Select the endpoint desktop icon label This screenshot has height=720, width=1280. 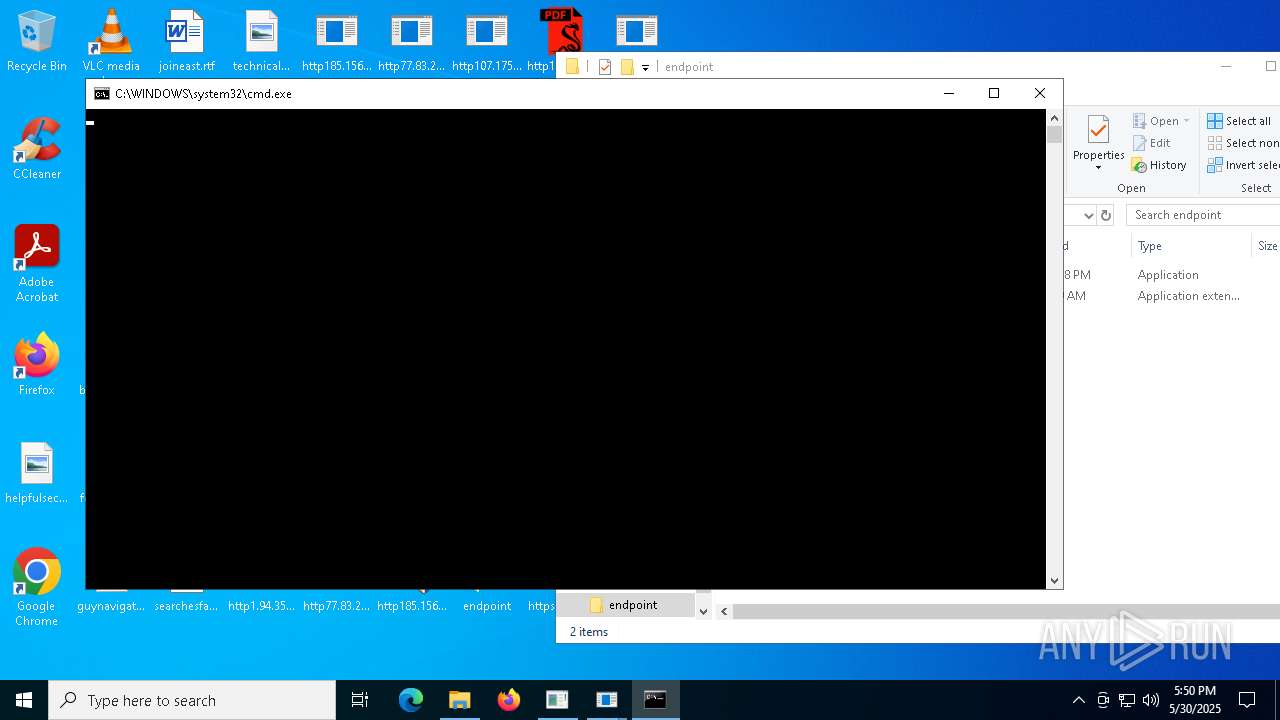(487, 606)
